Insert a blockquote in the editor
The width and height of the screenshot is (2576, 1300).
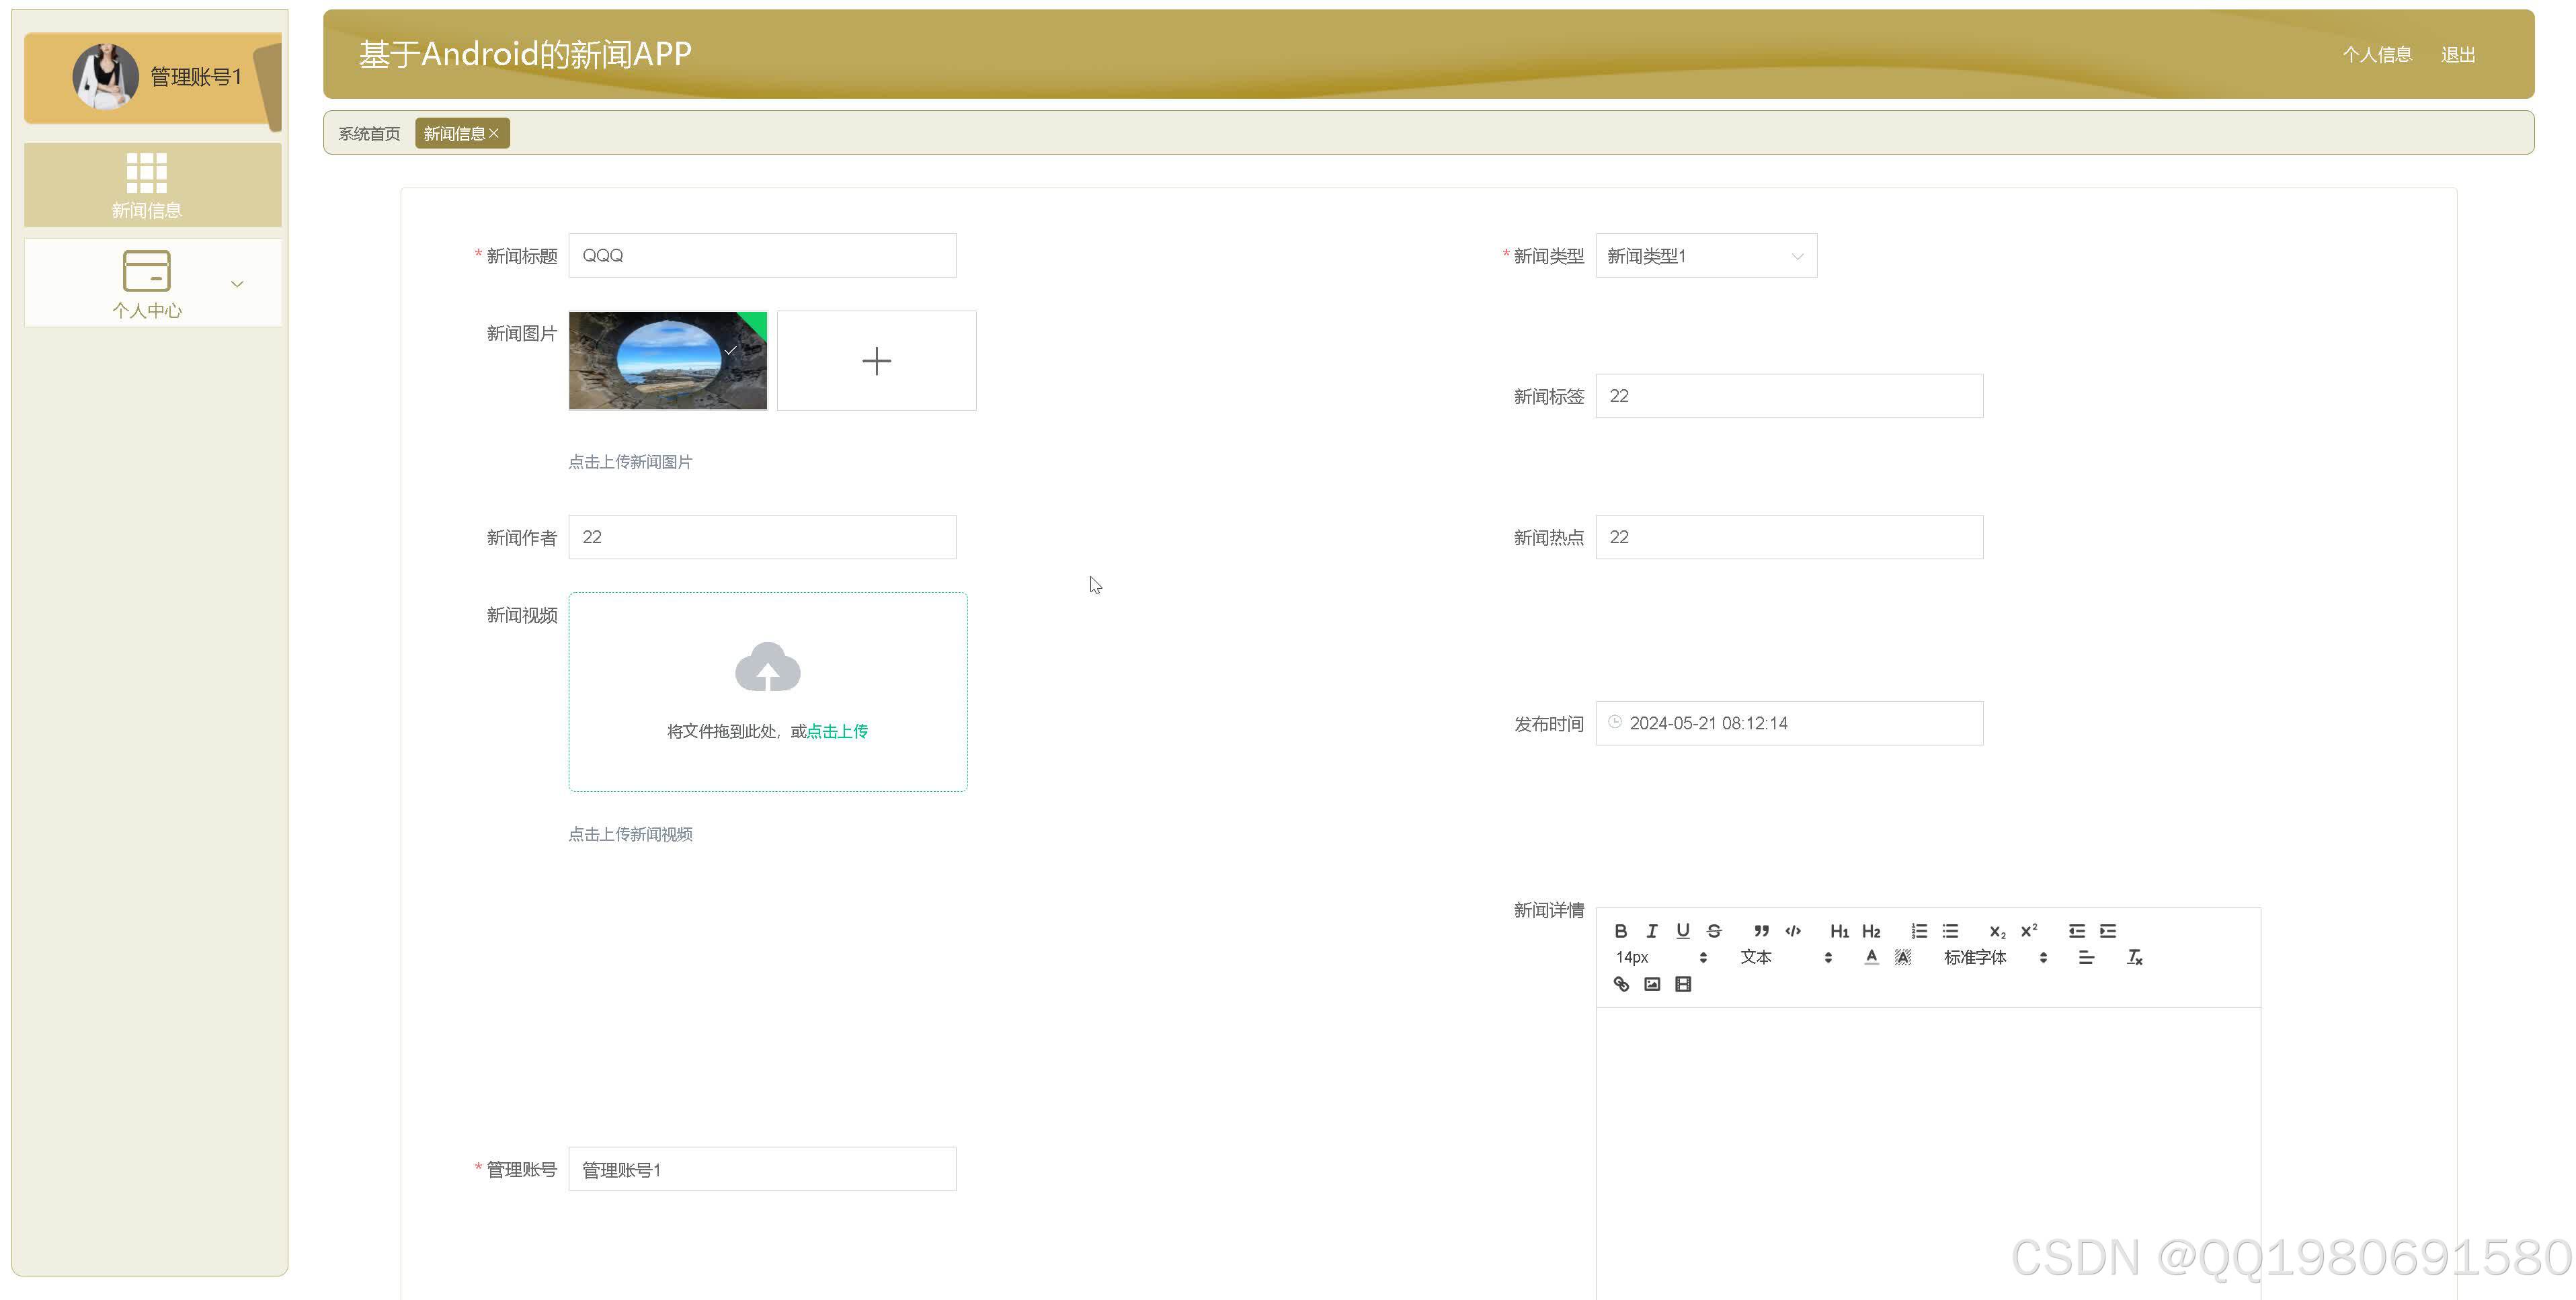(x=1762, y=931)
